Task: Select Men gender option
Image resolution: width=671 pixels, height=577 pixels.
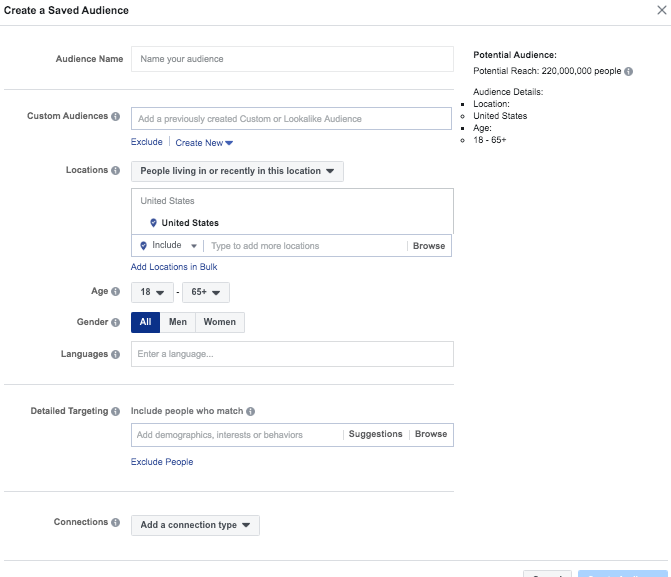Action: pyautogui.click(x=178, y=322)
